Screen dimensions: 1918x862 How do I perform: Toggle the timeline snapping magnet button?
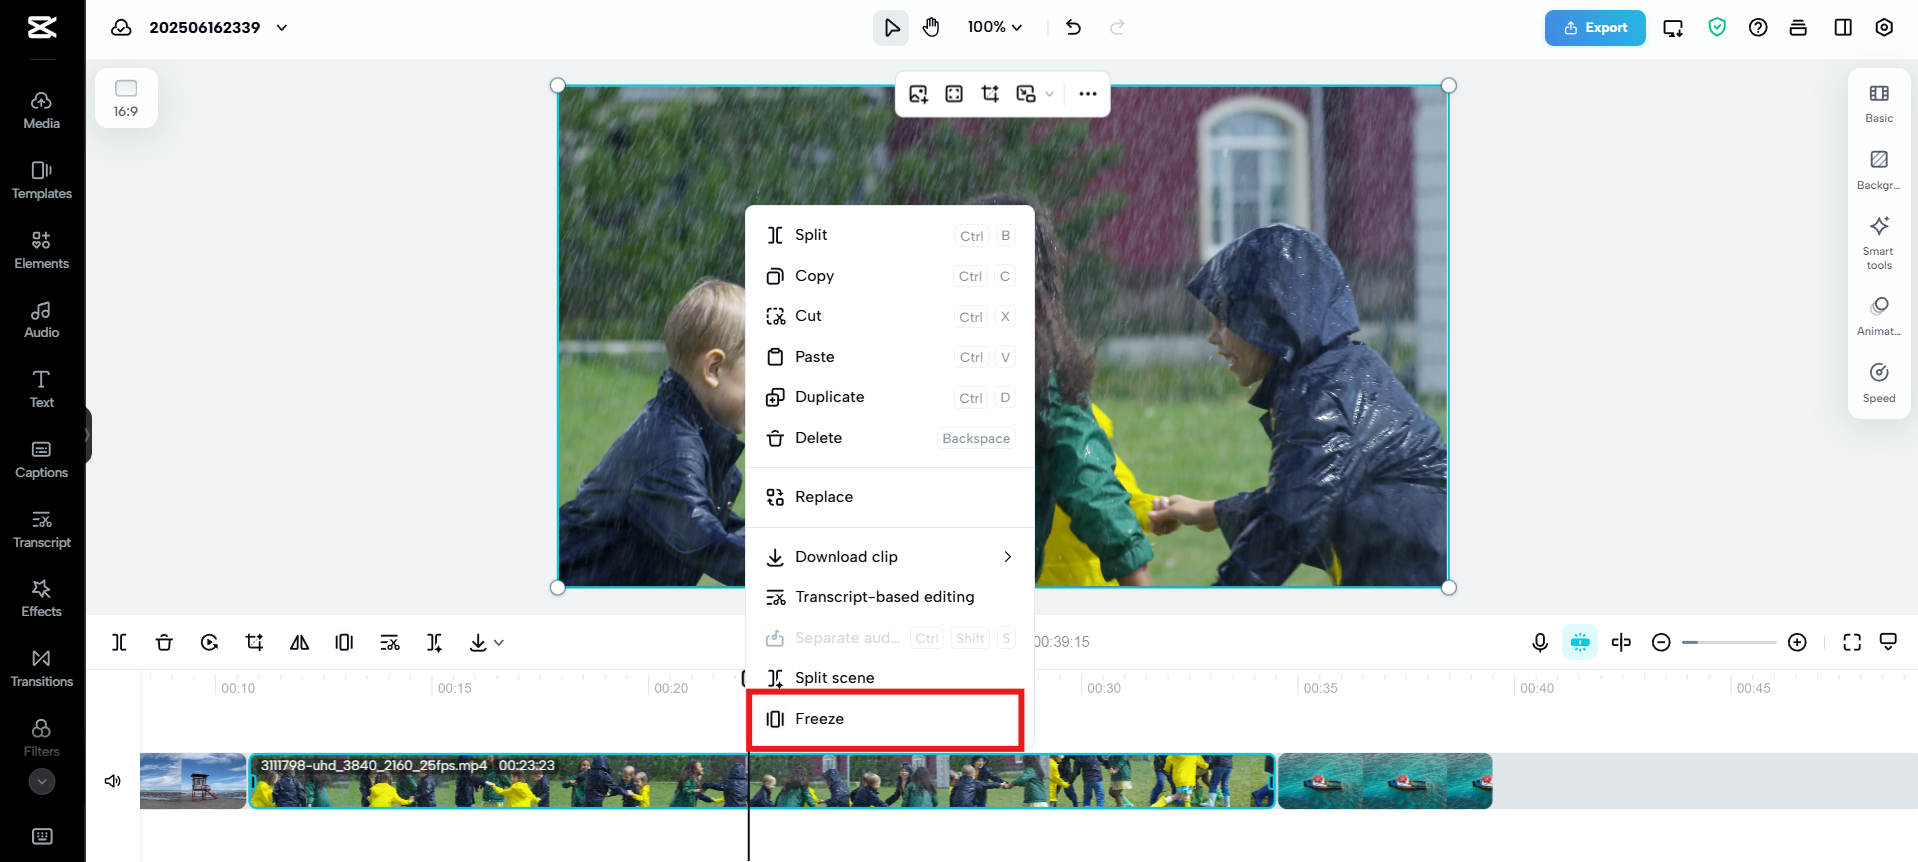point(1580,642)
